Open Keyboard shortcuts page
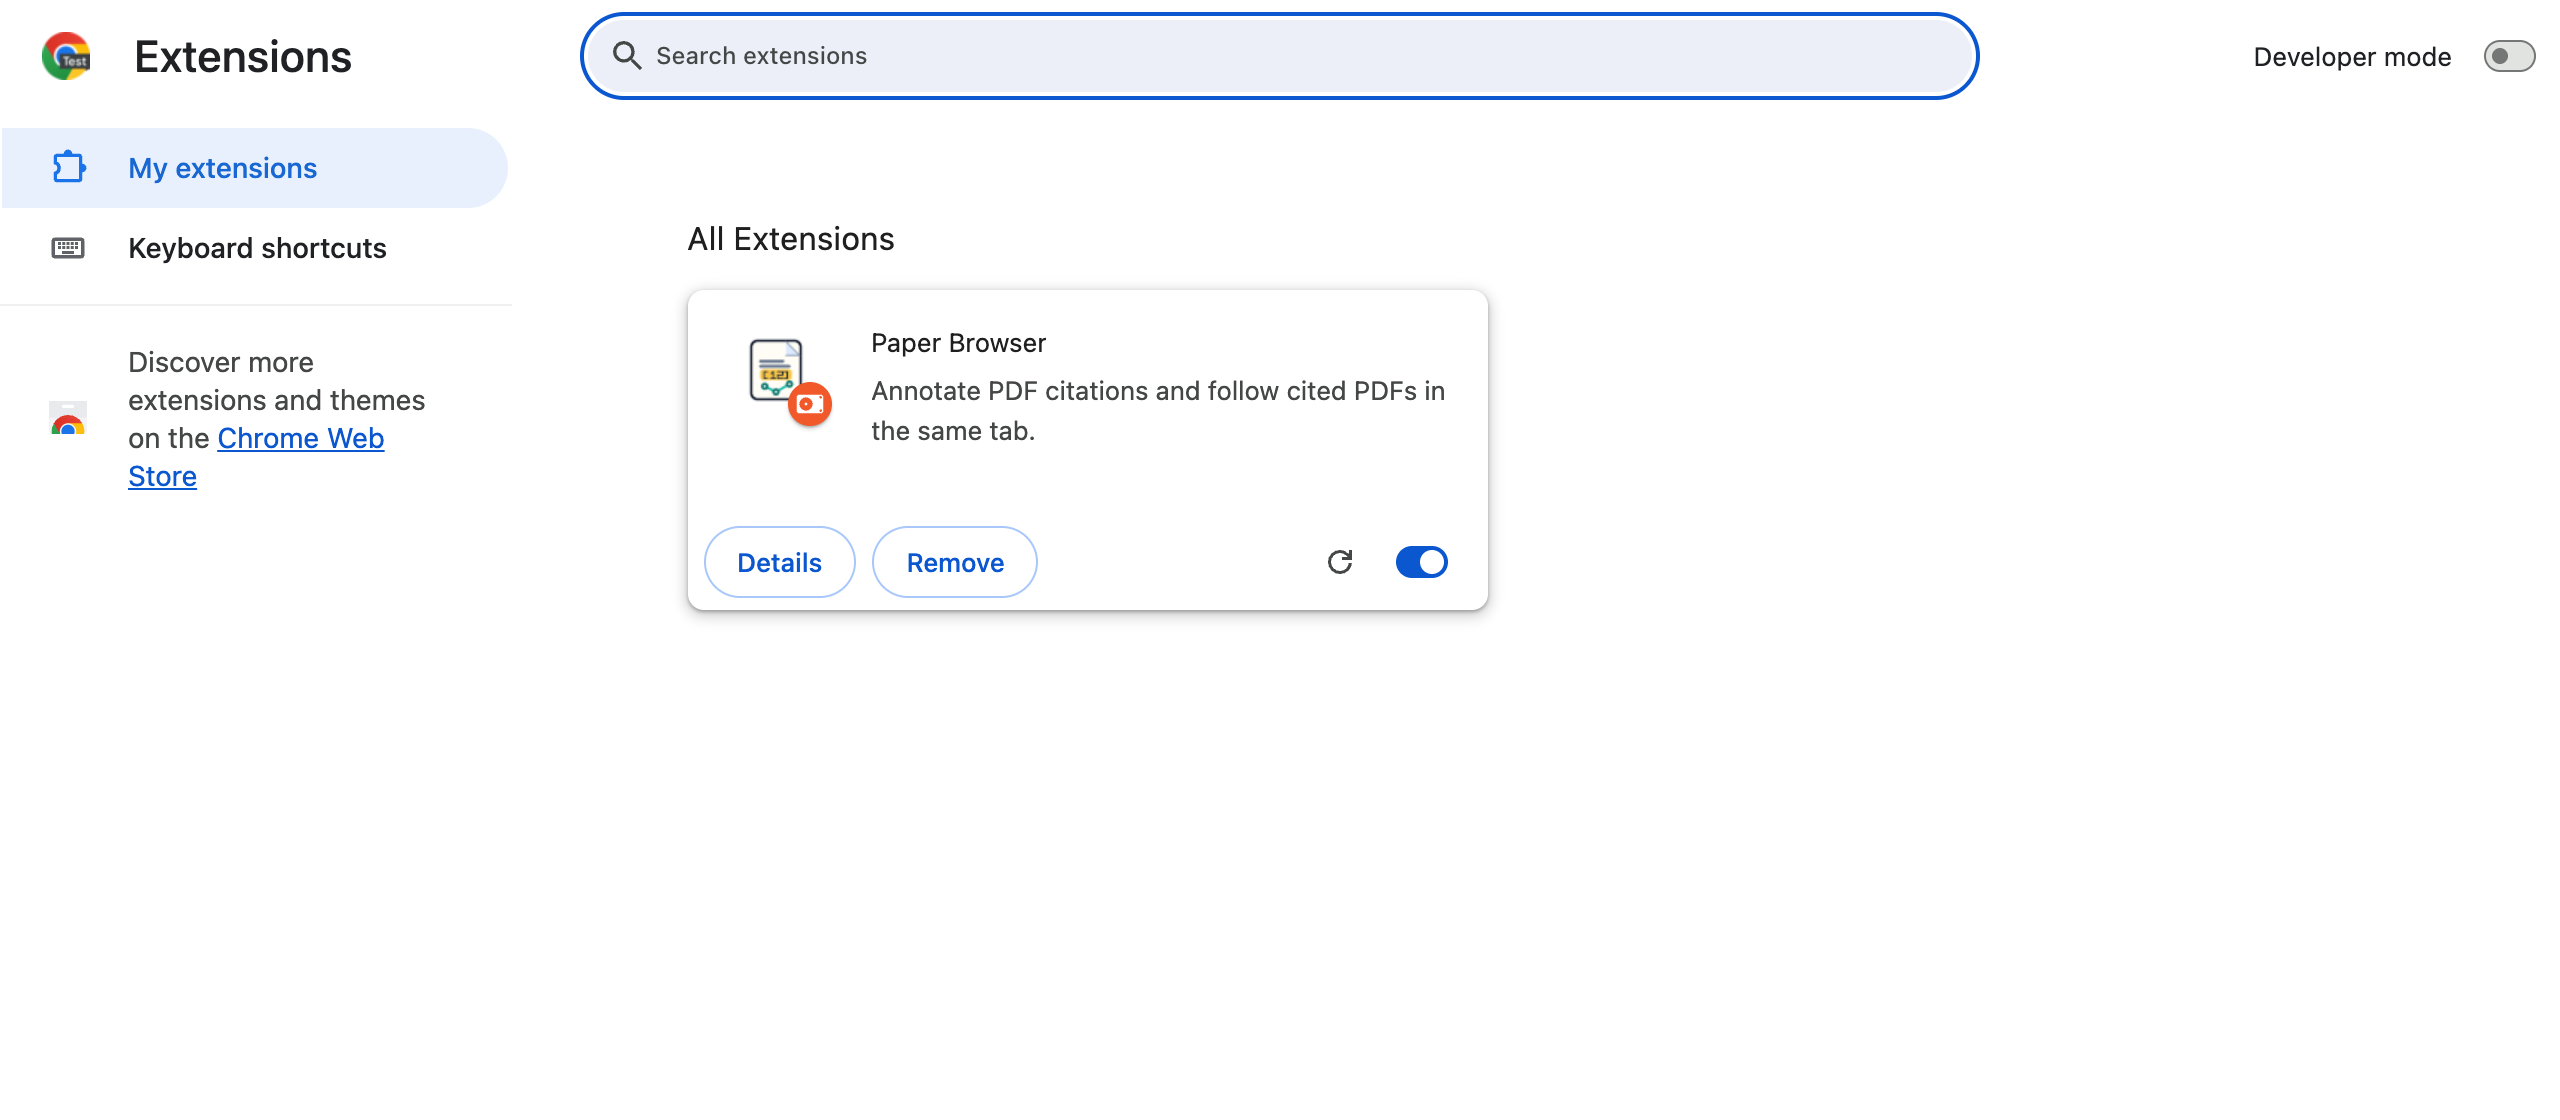Image resolution: width=2560 pixels, height=1120 pixels. click(254, 248)
